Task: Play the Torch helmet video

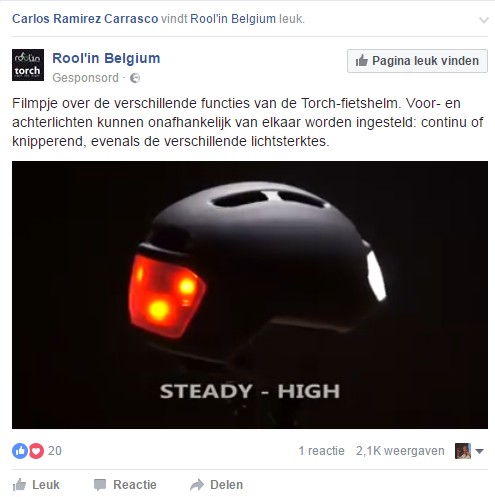Action: click(x=250, y=295)
